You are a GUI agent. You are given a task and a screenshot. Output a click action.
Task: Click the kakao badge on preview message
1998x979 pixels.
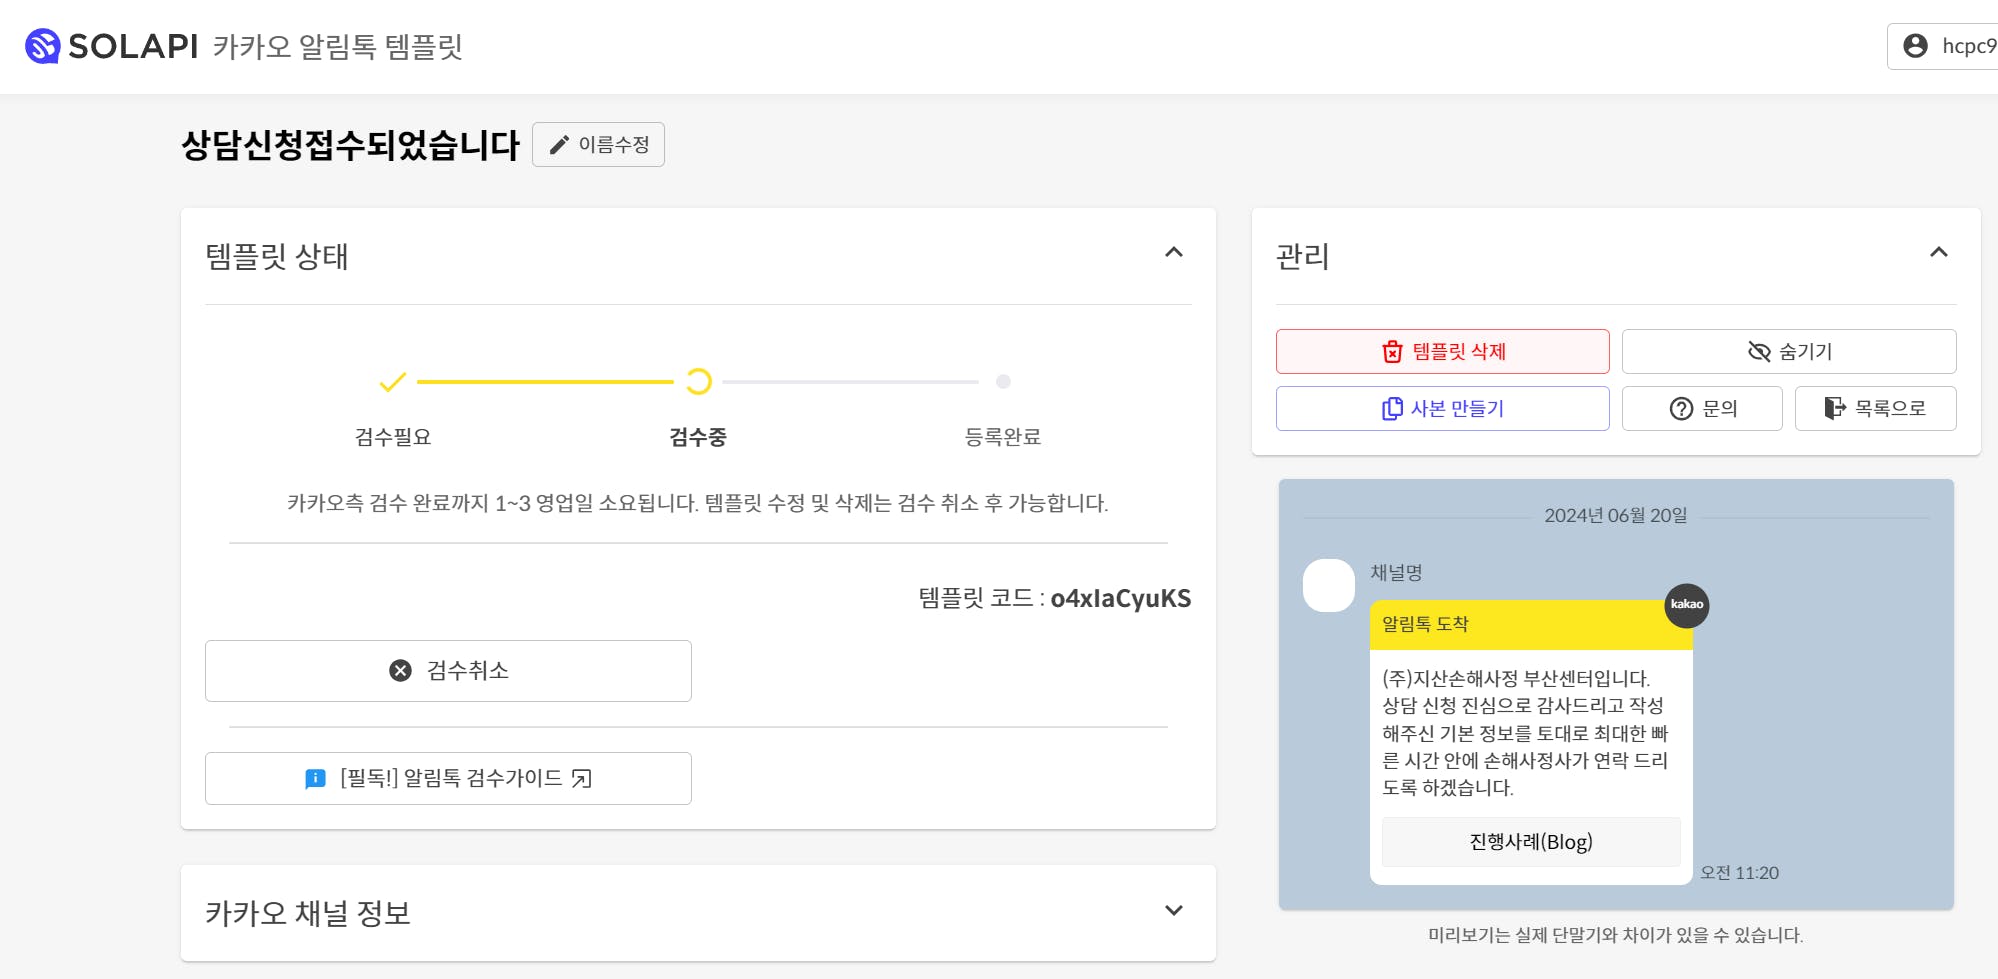pyautogui.click(x=1686, y=605)
